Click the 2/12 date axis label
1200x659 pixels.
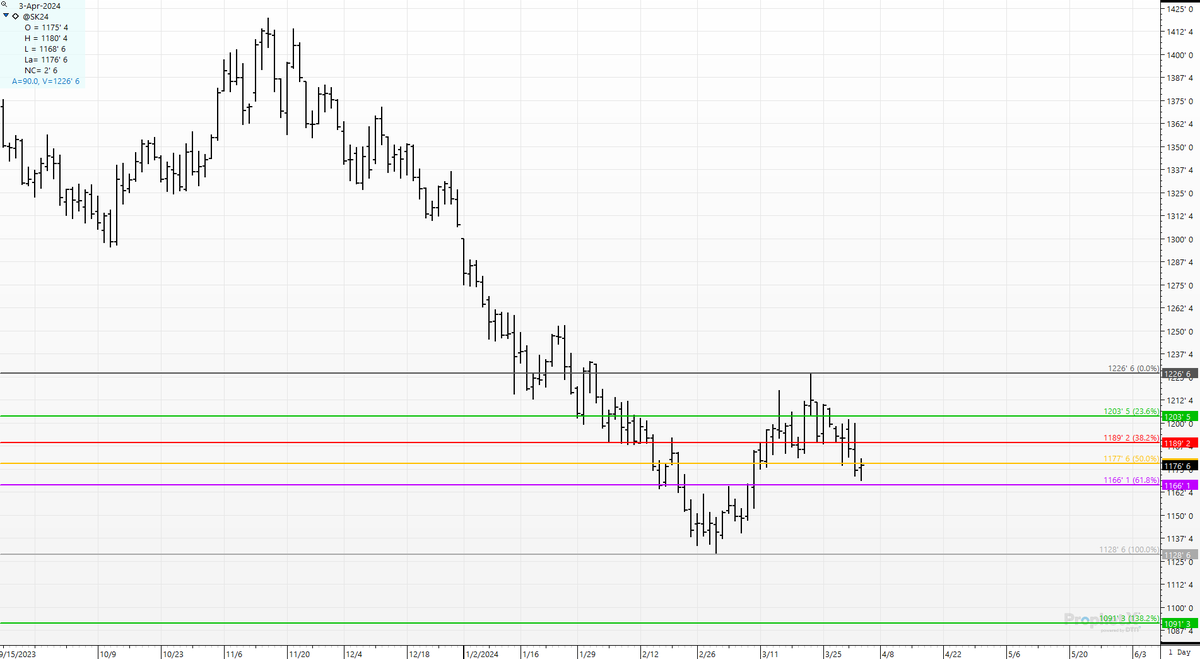tap(650, 655)
